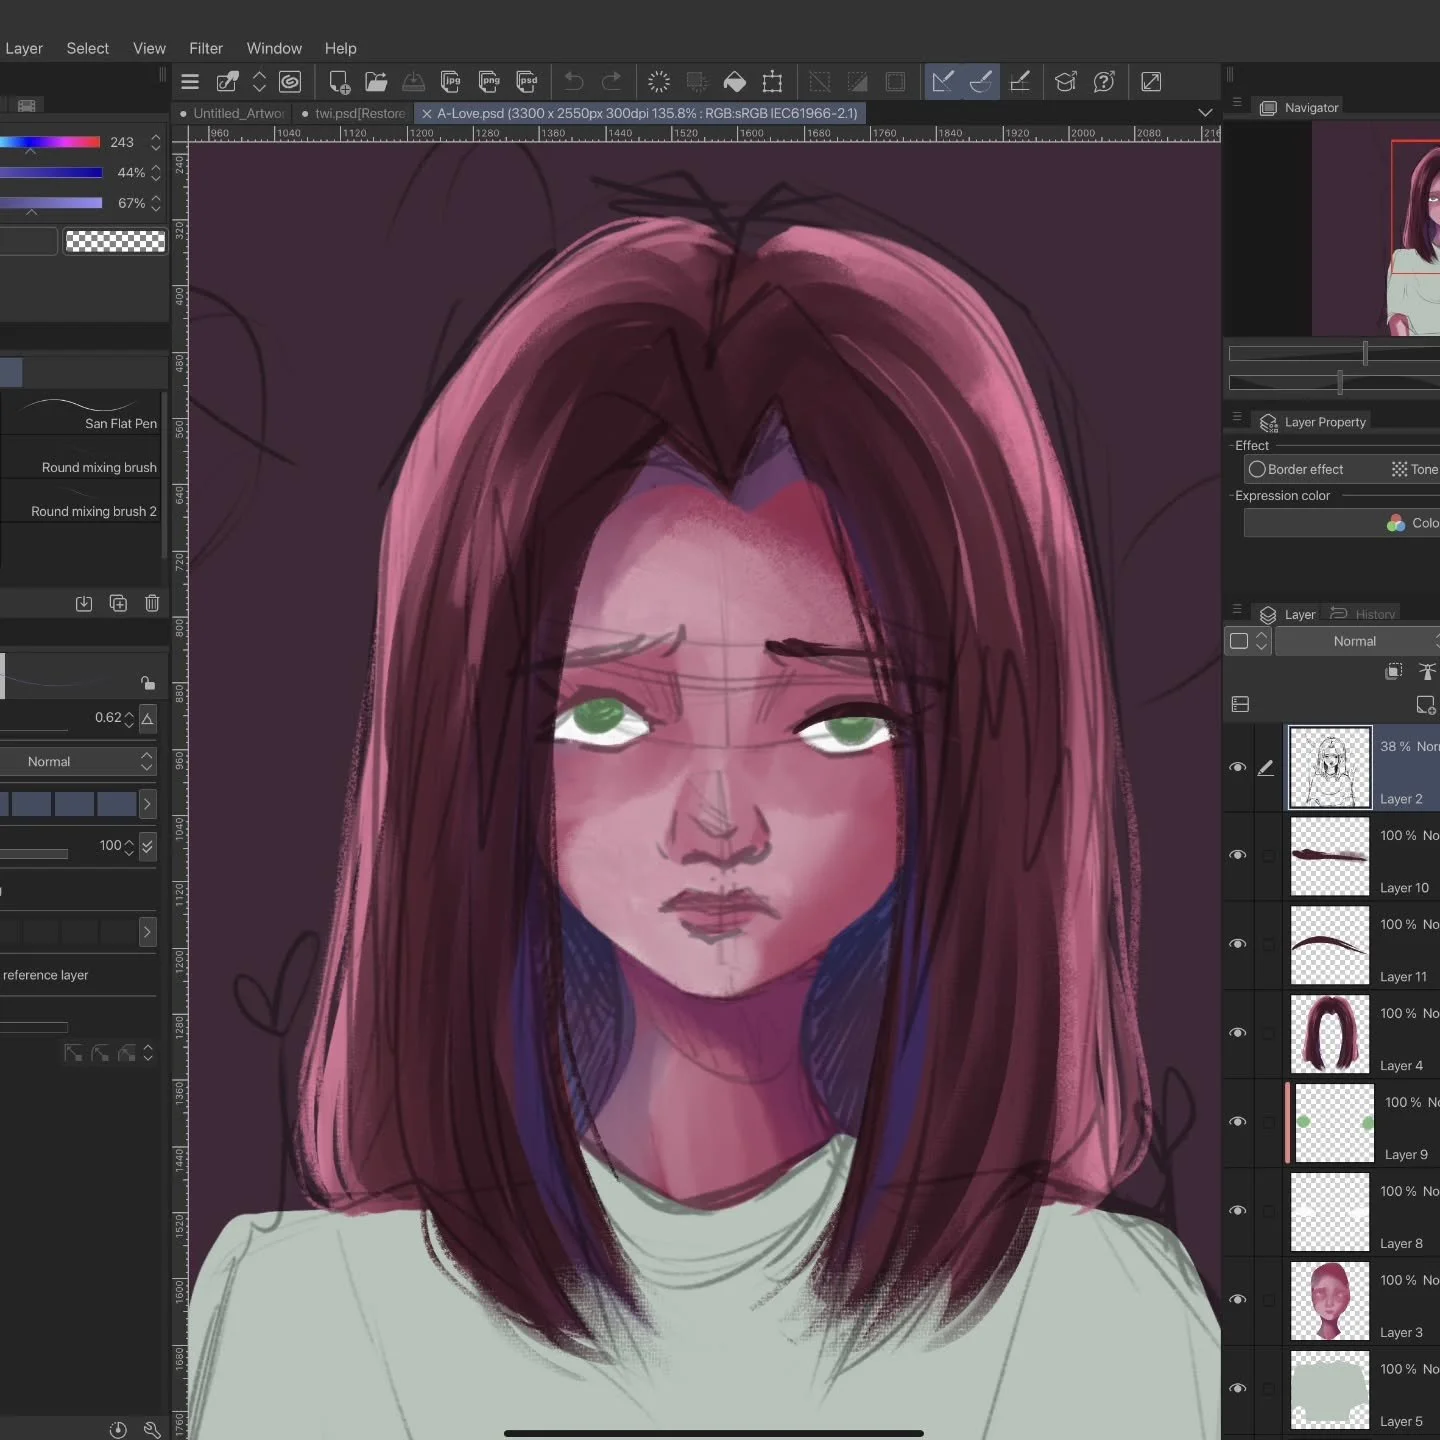The height and width of the screenshot is (1440, 1440).
Task: Redo the last action
Action: click(611, 82)
